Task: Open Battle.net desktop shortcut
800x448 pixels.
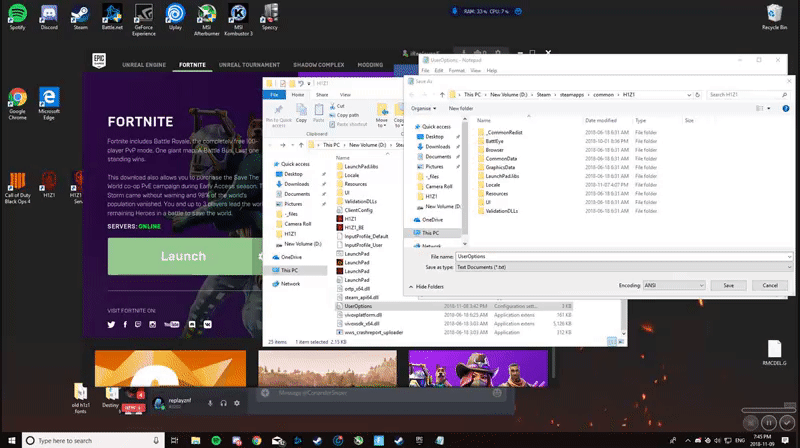Action: 112,16
